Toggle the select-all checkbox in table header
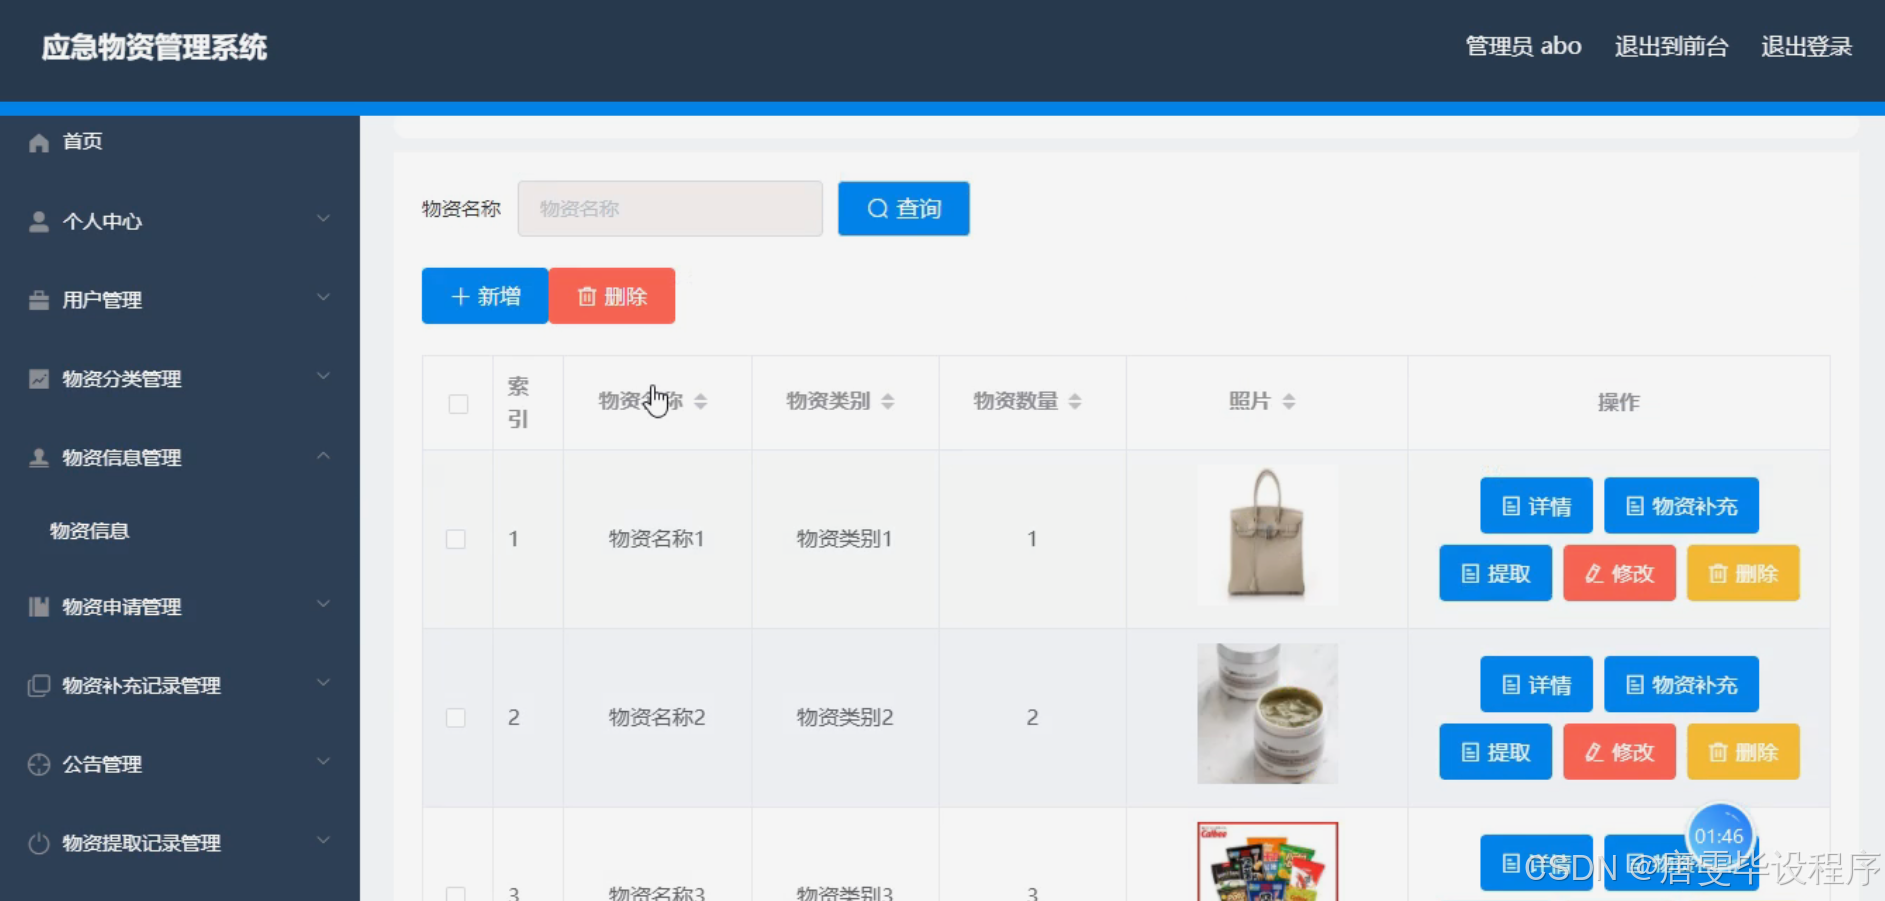 click(458, 404)
